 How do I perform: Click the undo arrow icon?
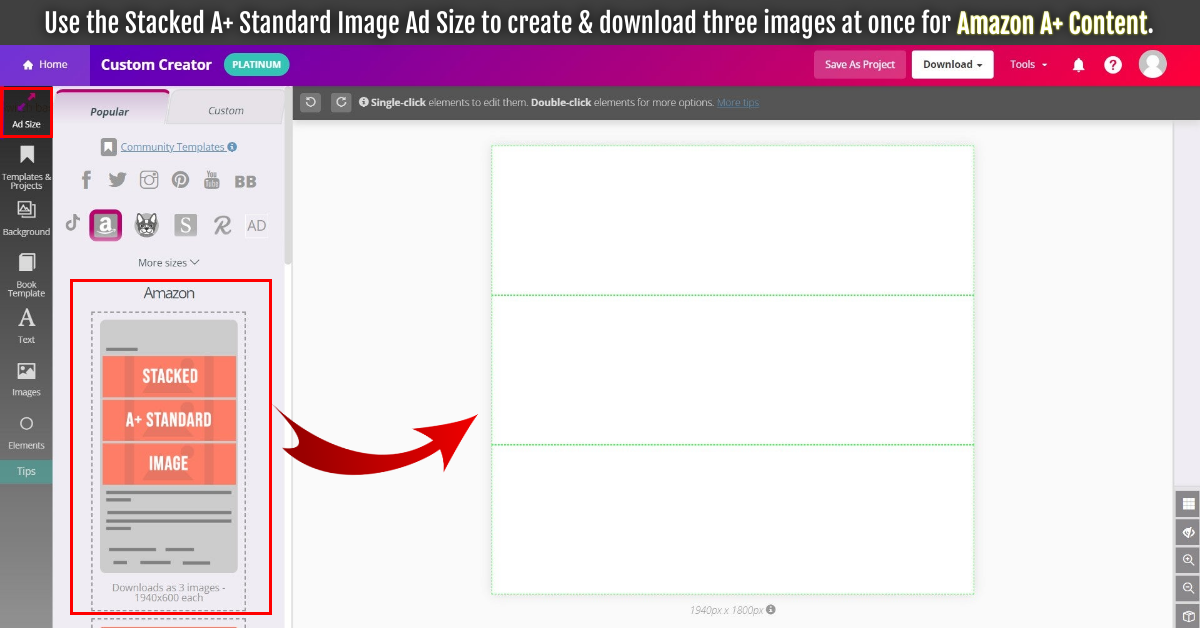[x=311, y=102]
